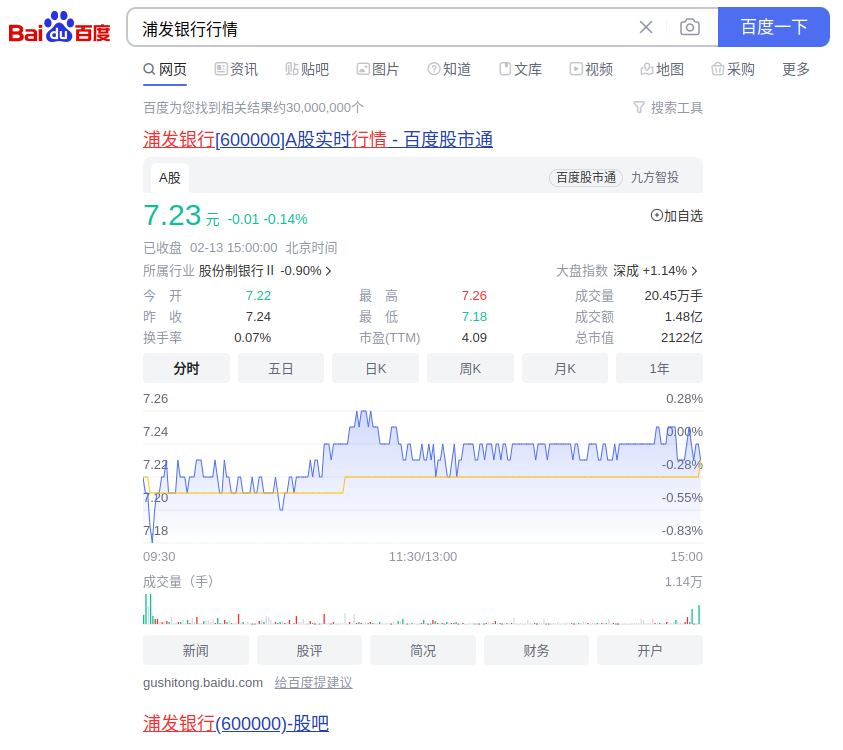Open the 浦发银行[600000]A股实时行情 result link

coord(318,140)
